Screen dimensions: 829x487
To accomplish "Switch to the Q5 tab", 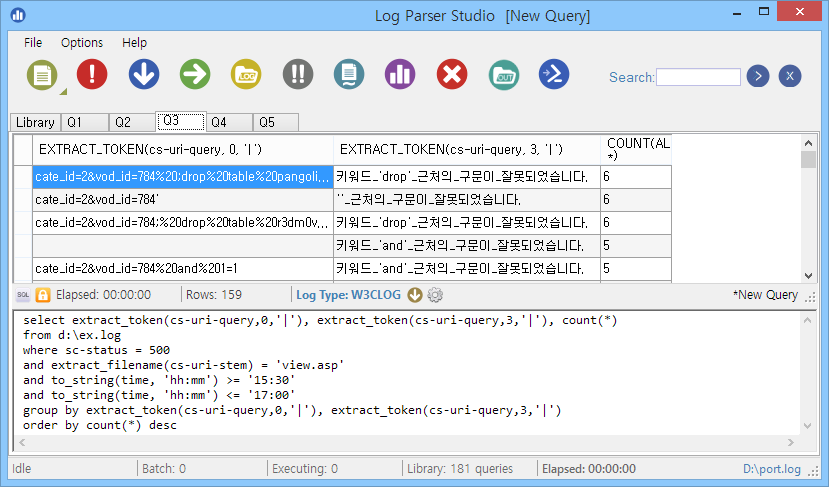I will pos(275,122).
